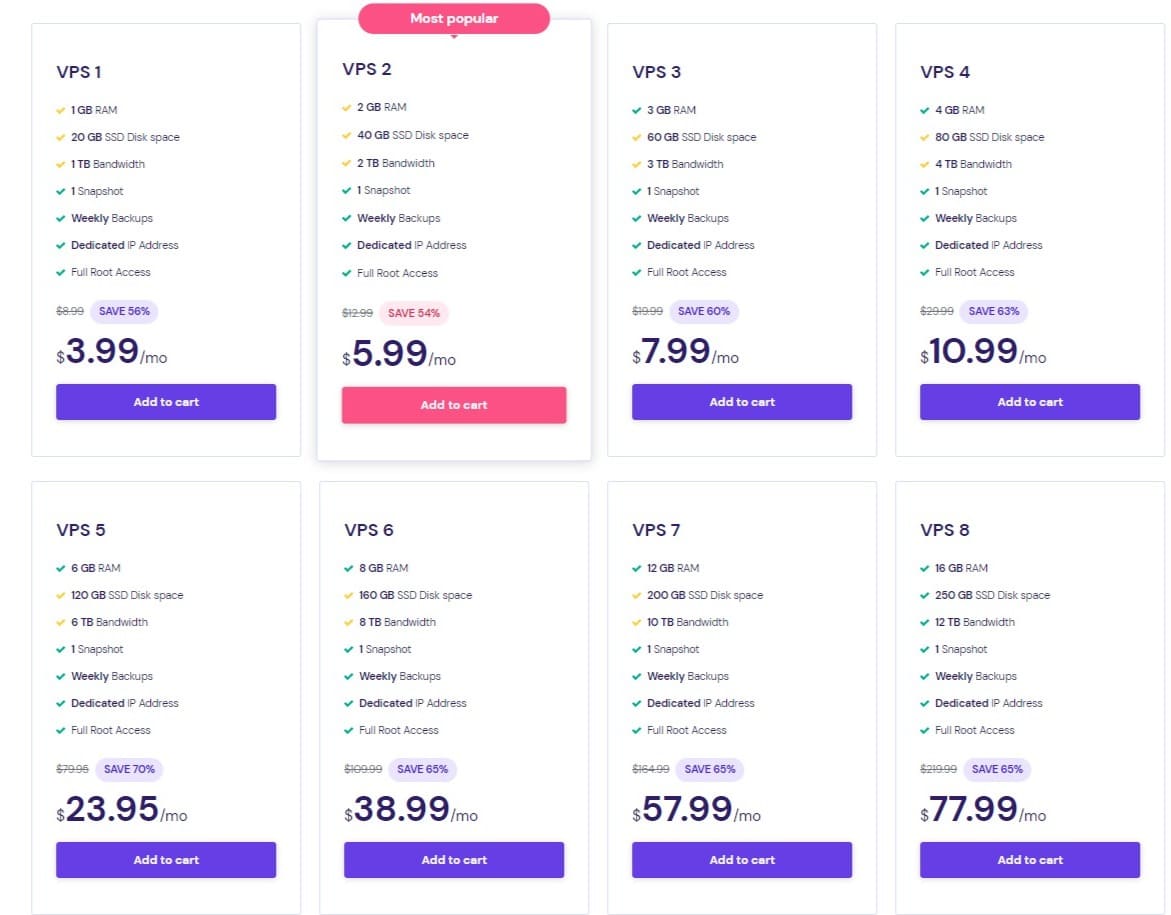Select the checkmark next to 120 GB SSD in VPS 5

tap(62, 595)
